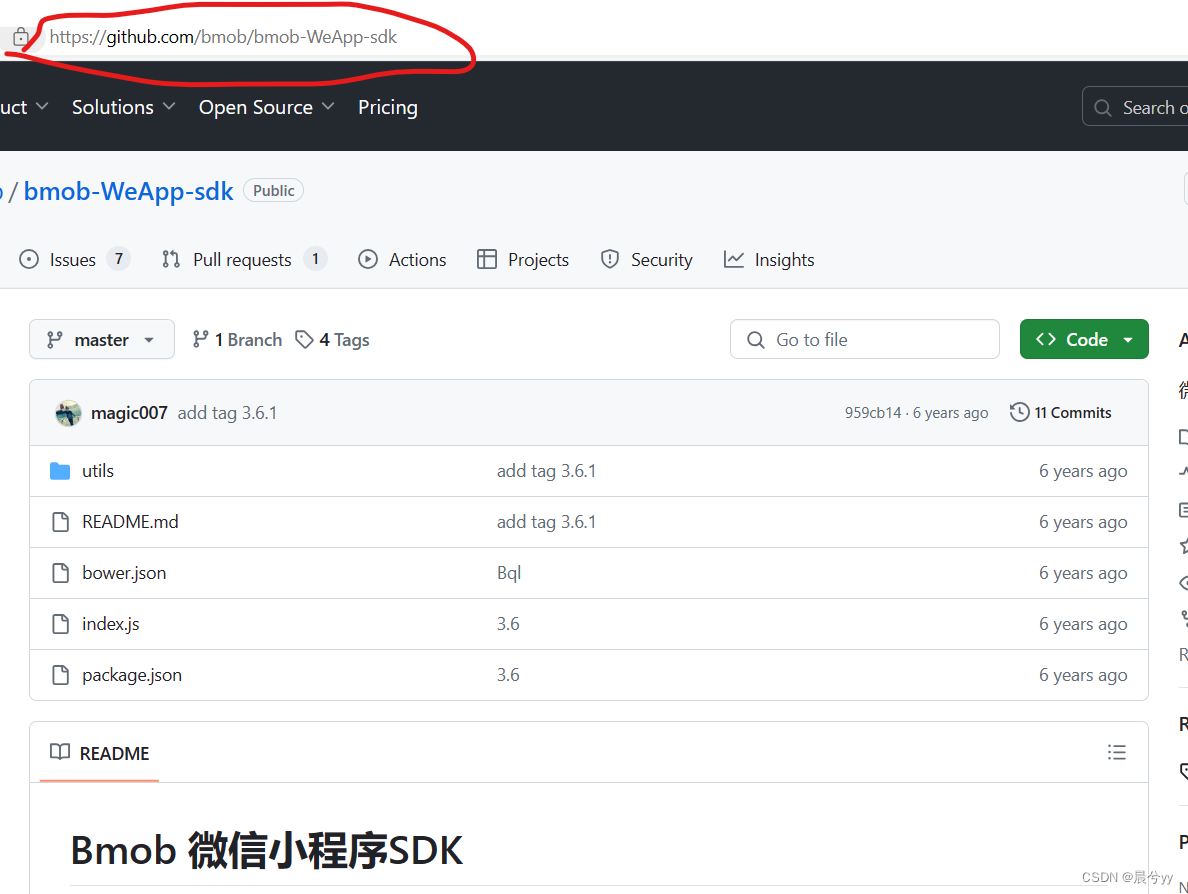Open the bower.json file
Image resolution: width=1188 pixels, height=894 pixels.
click(124, 573)
